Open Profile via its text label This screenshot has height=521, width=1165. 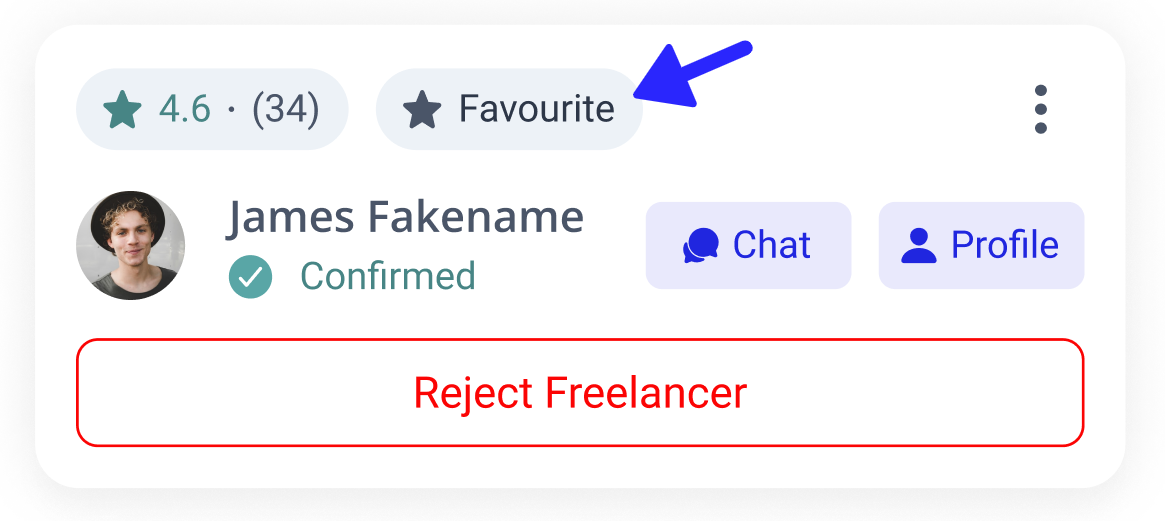[x=1004, y=245]
